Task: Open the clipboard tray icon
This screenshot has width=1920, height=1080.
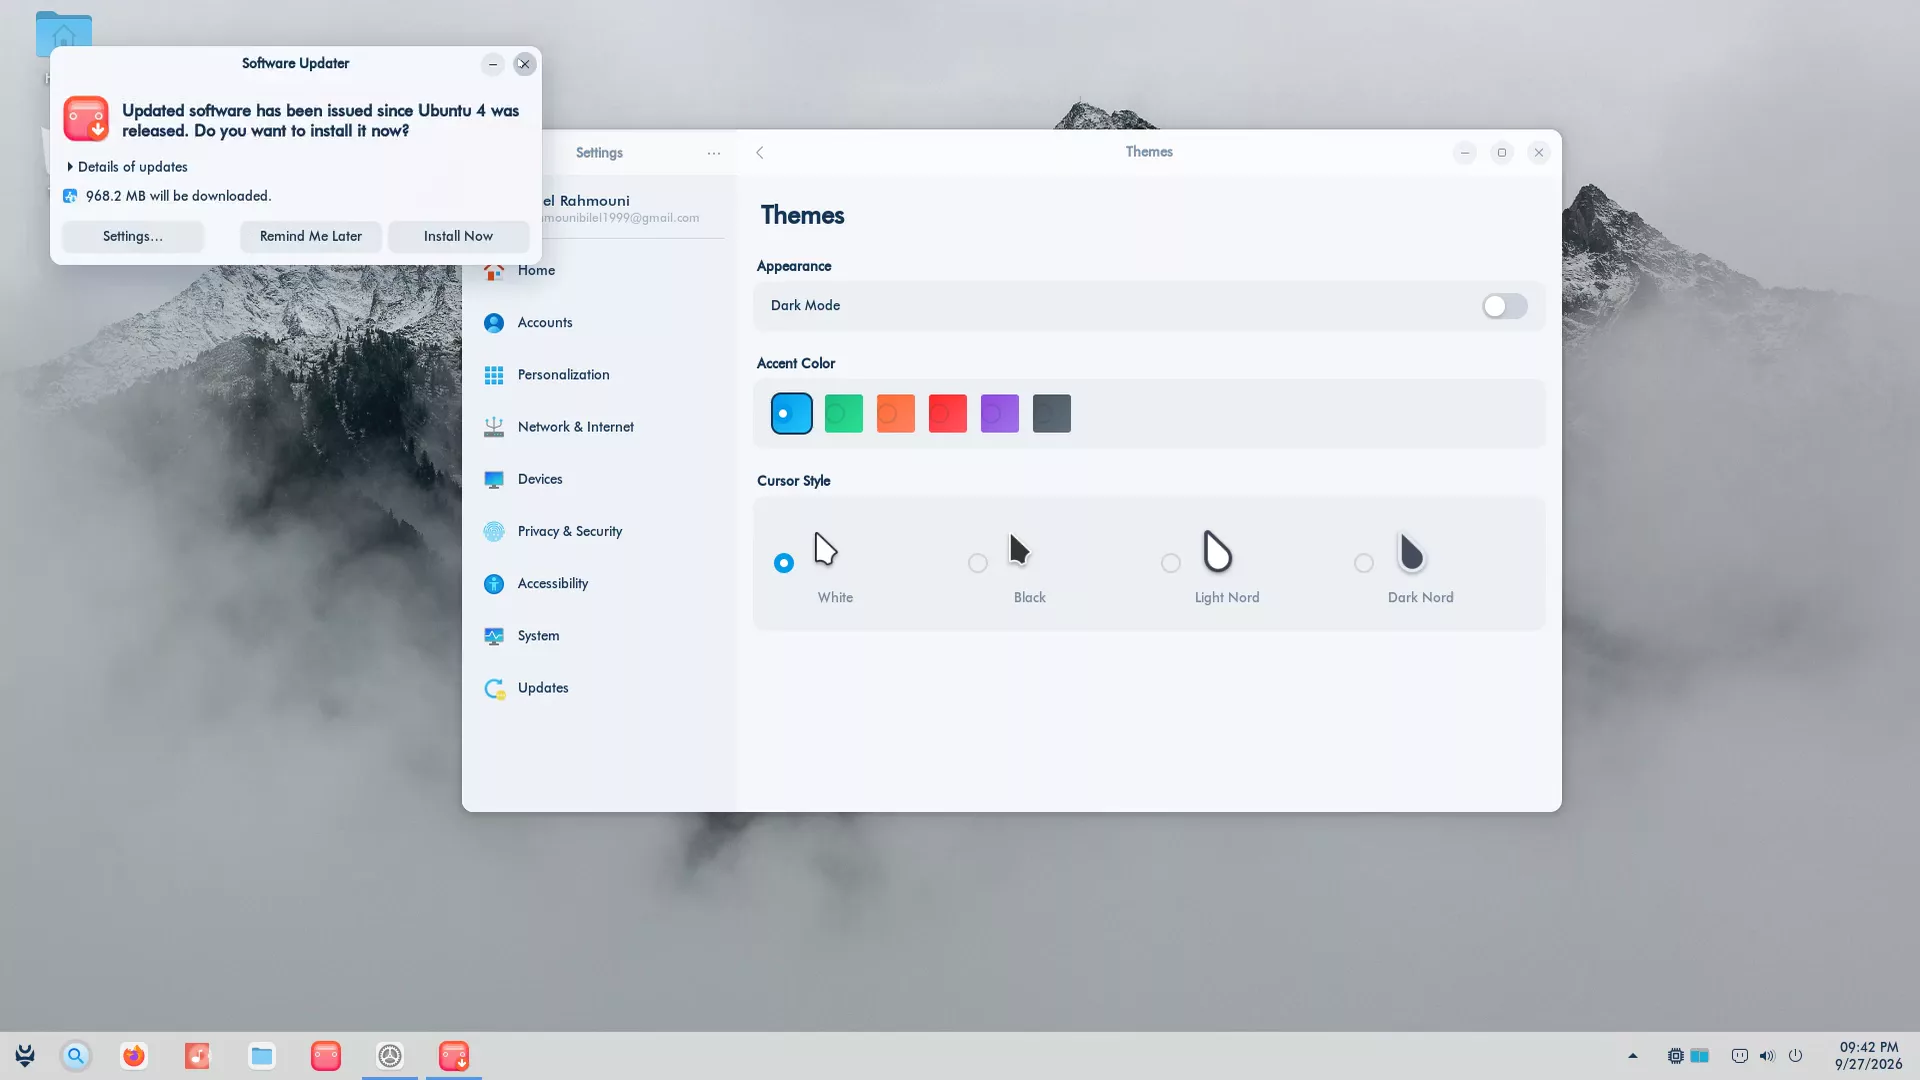Action: pos(1740,1056)
